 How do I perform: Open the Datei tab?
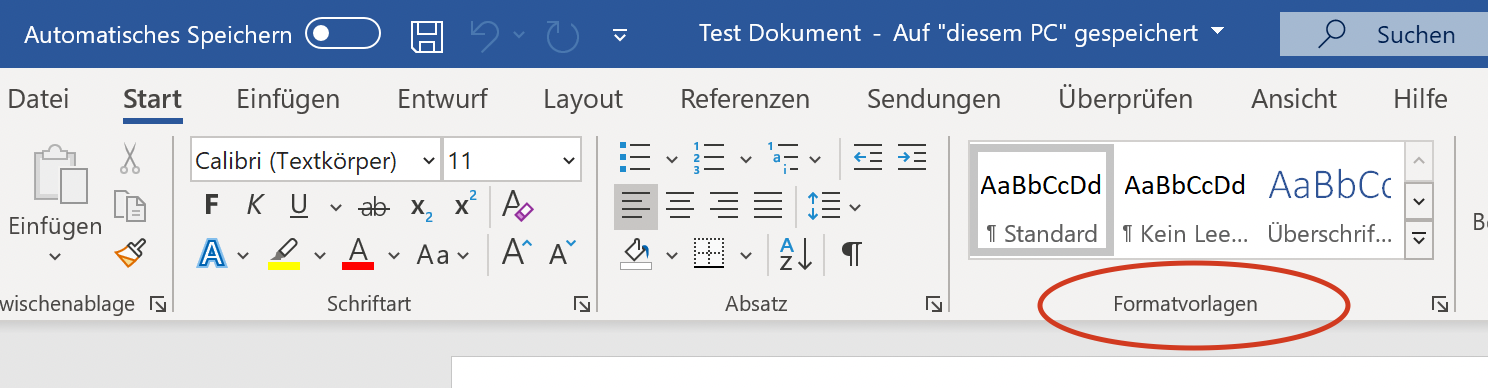38,99
